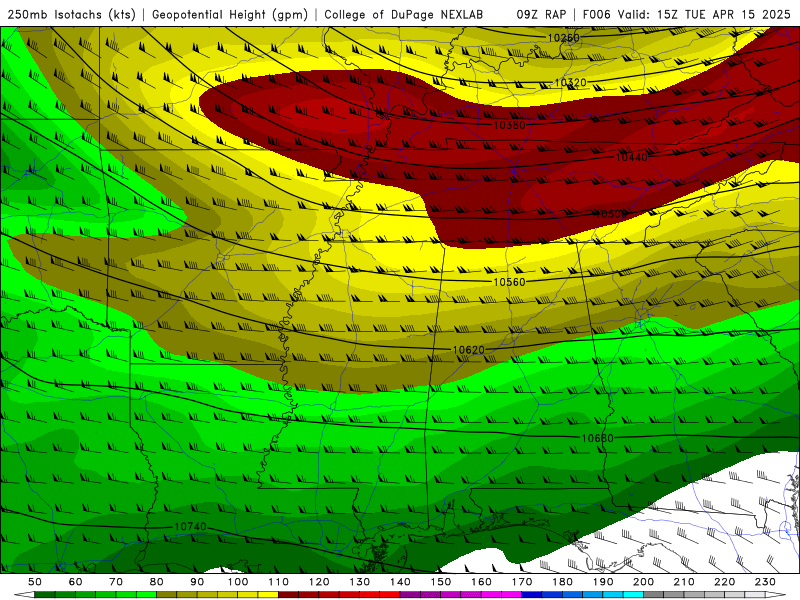
Task: Click the 150 value on the color scale
Action: (441, 582)
